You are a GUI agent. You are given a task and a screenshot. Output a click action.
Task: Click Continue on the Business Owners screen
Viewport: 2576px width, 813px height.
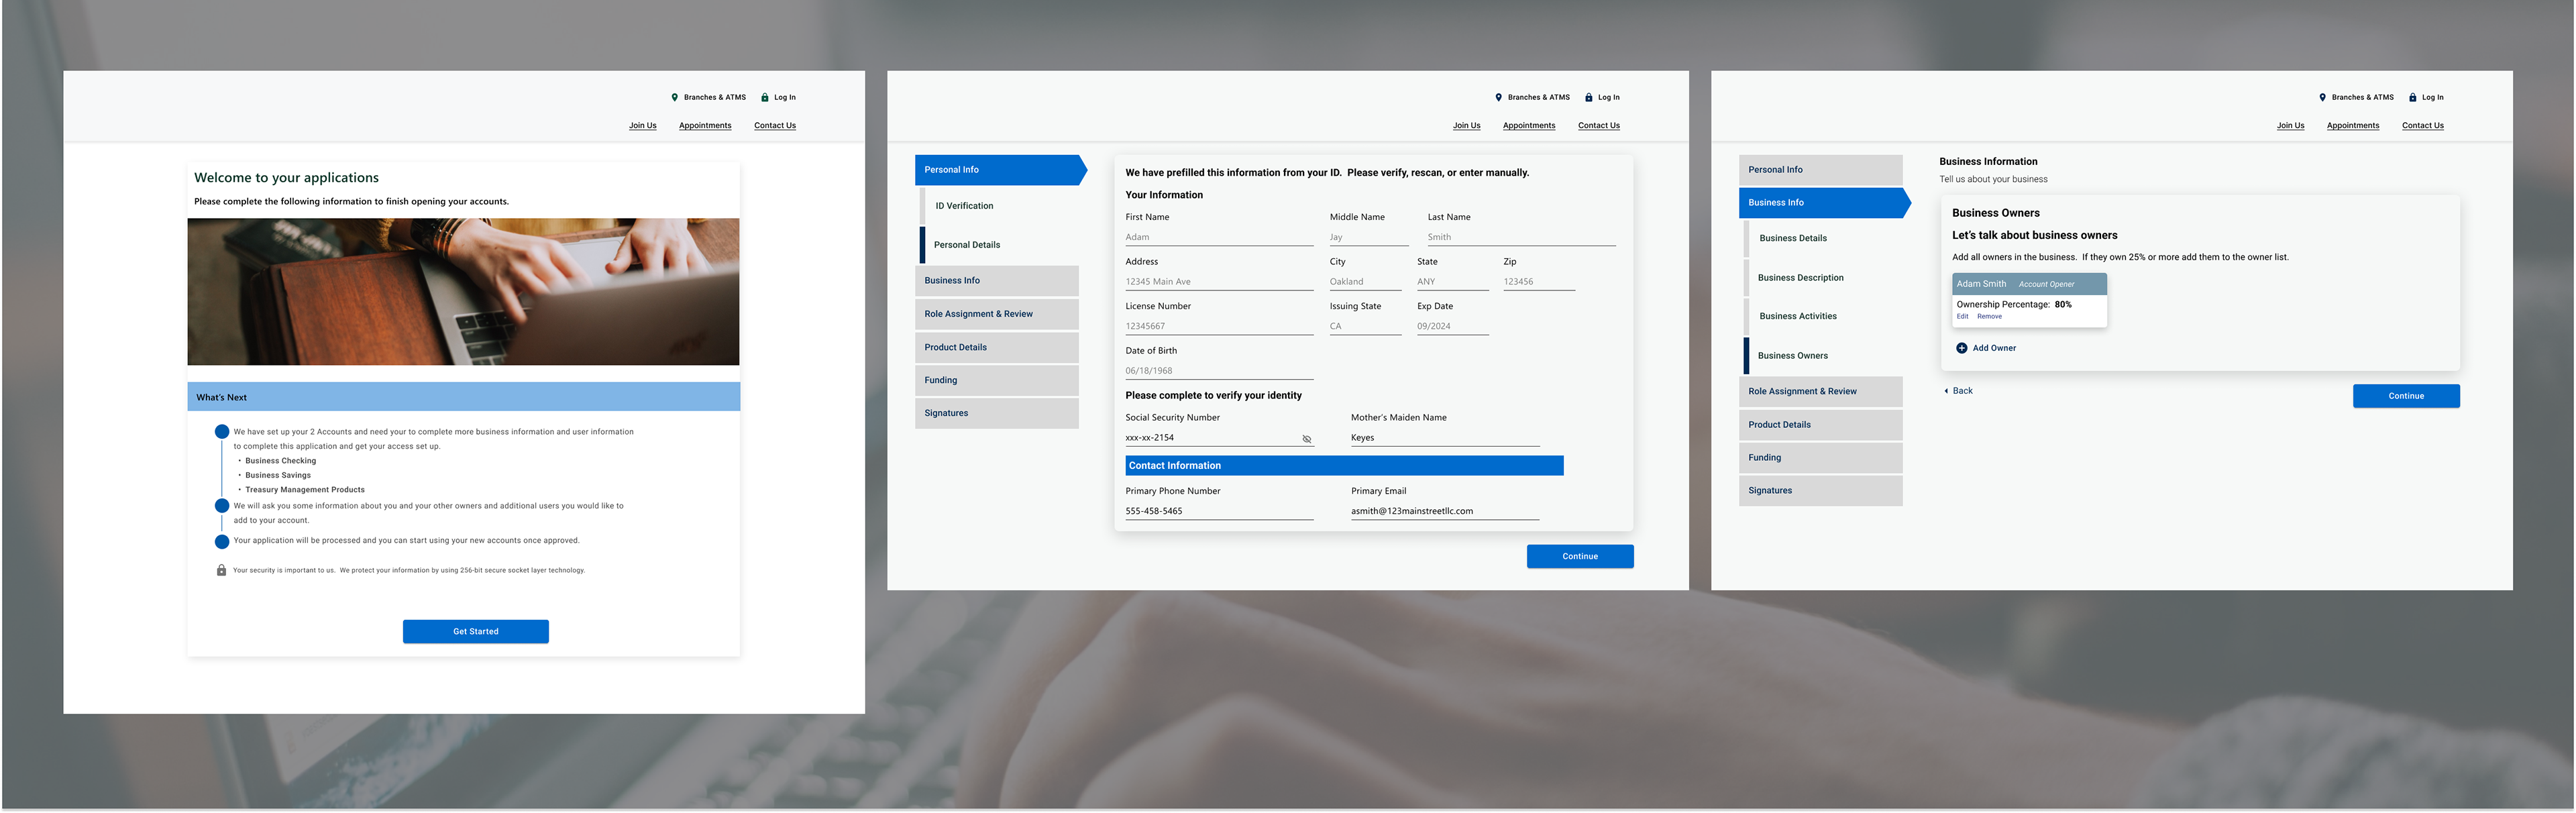pyautogui.click(x=2406, y=396)
